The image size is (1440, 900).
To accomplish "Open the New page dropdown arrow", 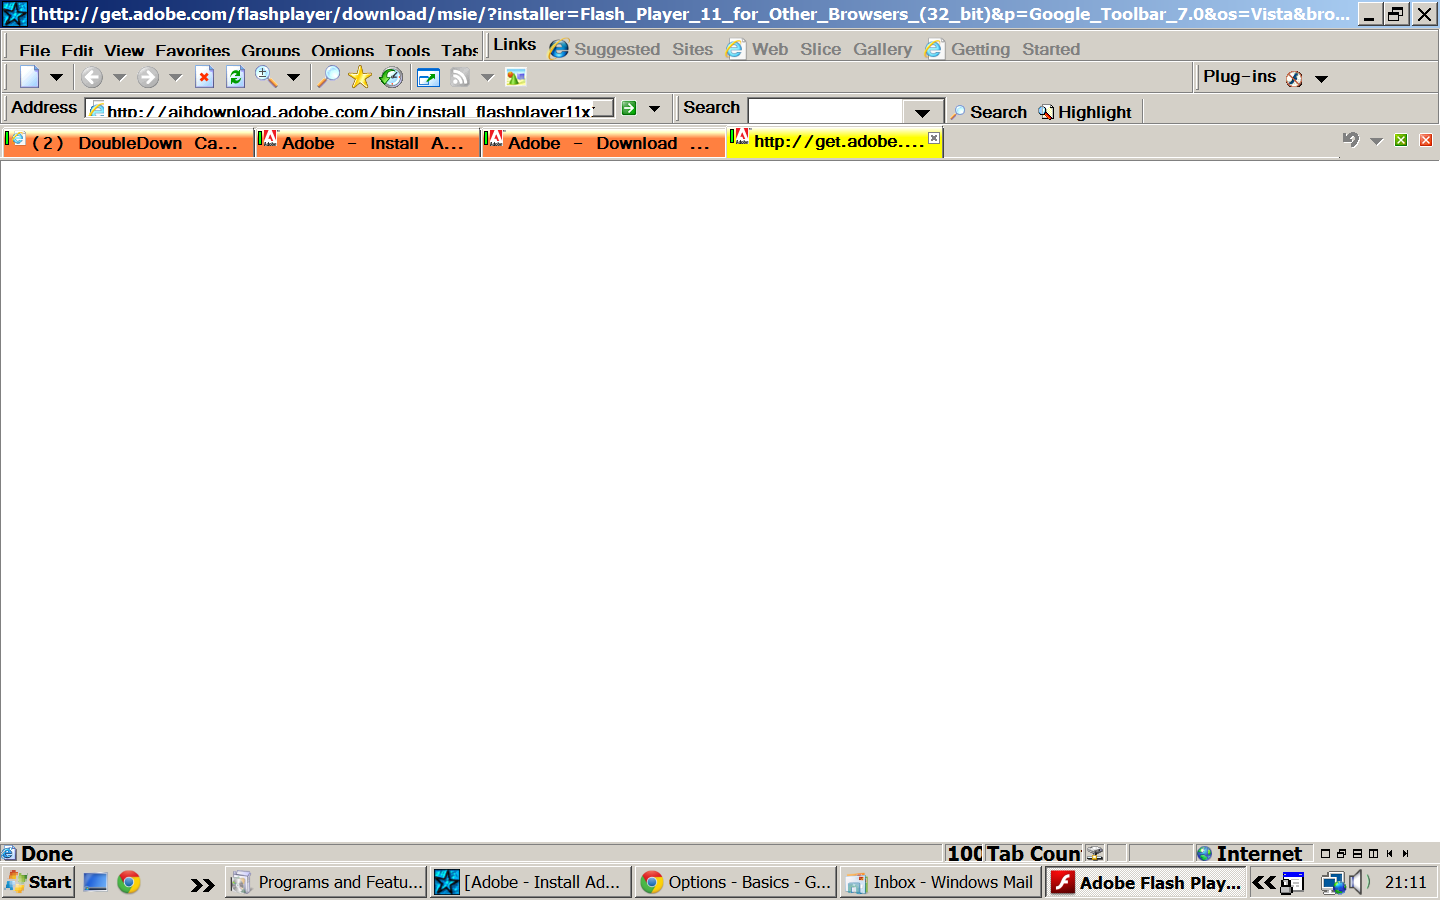I will point(56,77).
